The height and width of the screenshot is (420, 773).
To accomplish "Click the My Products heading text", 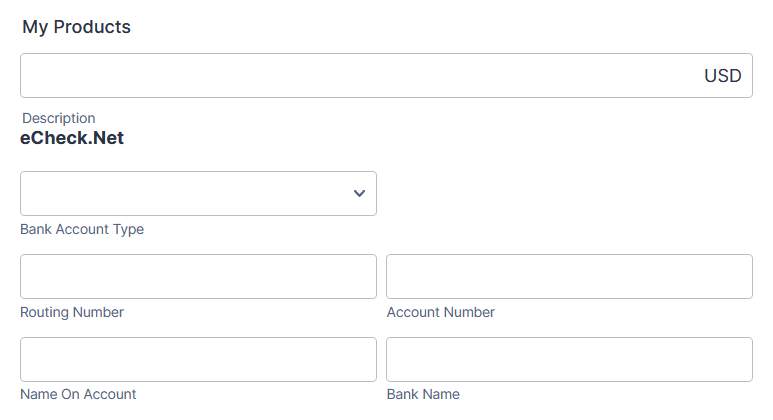I will pos(77,27).
